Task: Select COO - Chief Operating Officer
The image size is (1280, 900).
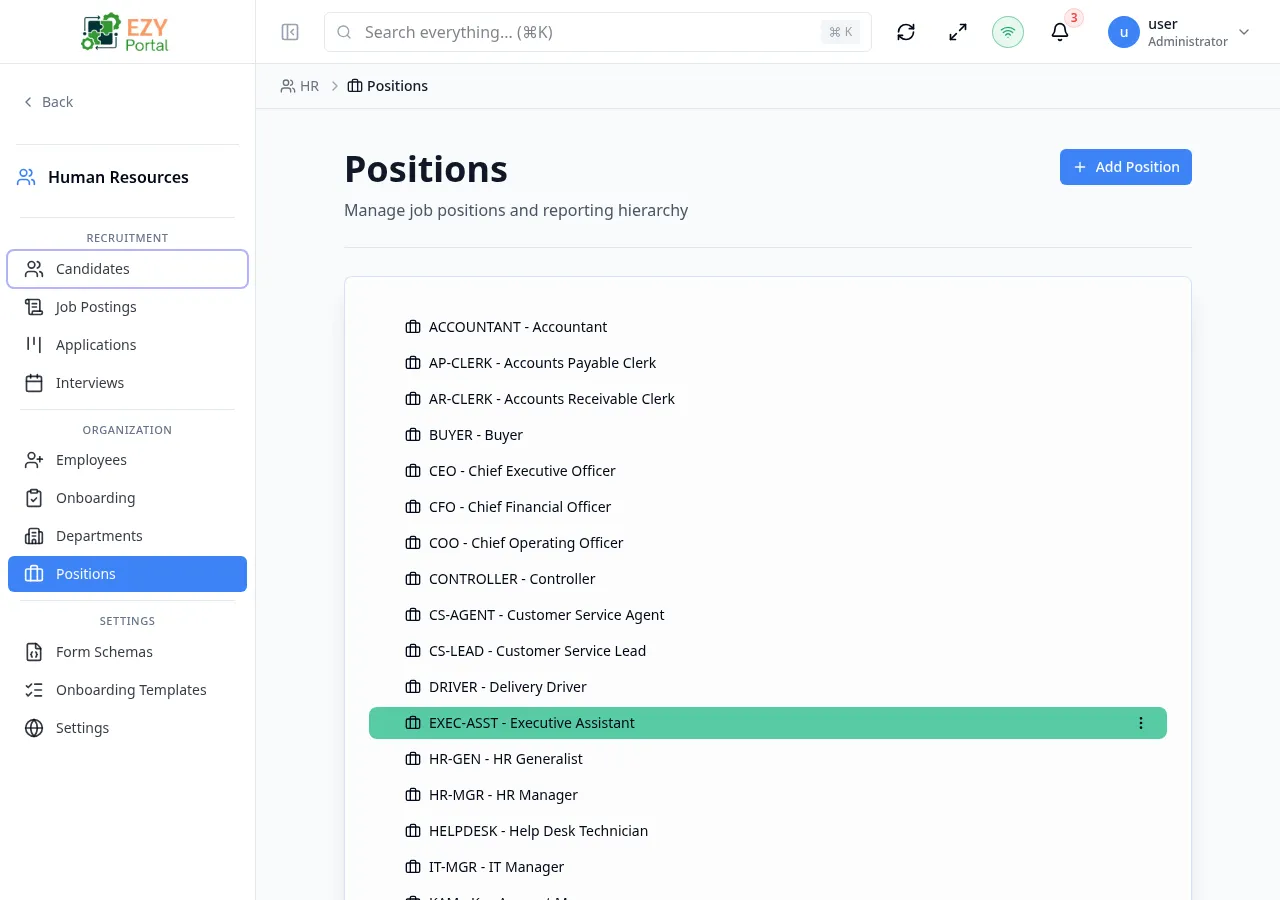Action: [x=768, y=543]
